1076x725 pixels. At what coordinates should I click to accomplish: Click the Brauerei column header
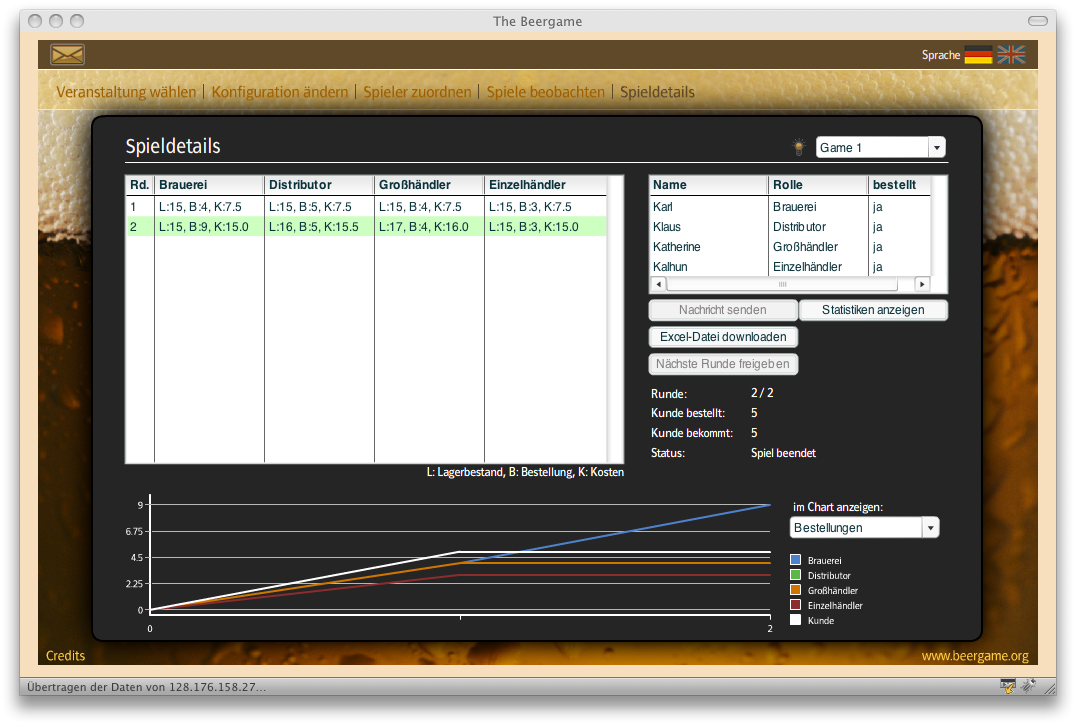tap(209, 185)
